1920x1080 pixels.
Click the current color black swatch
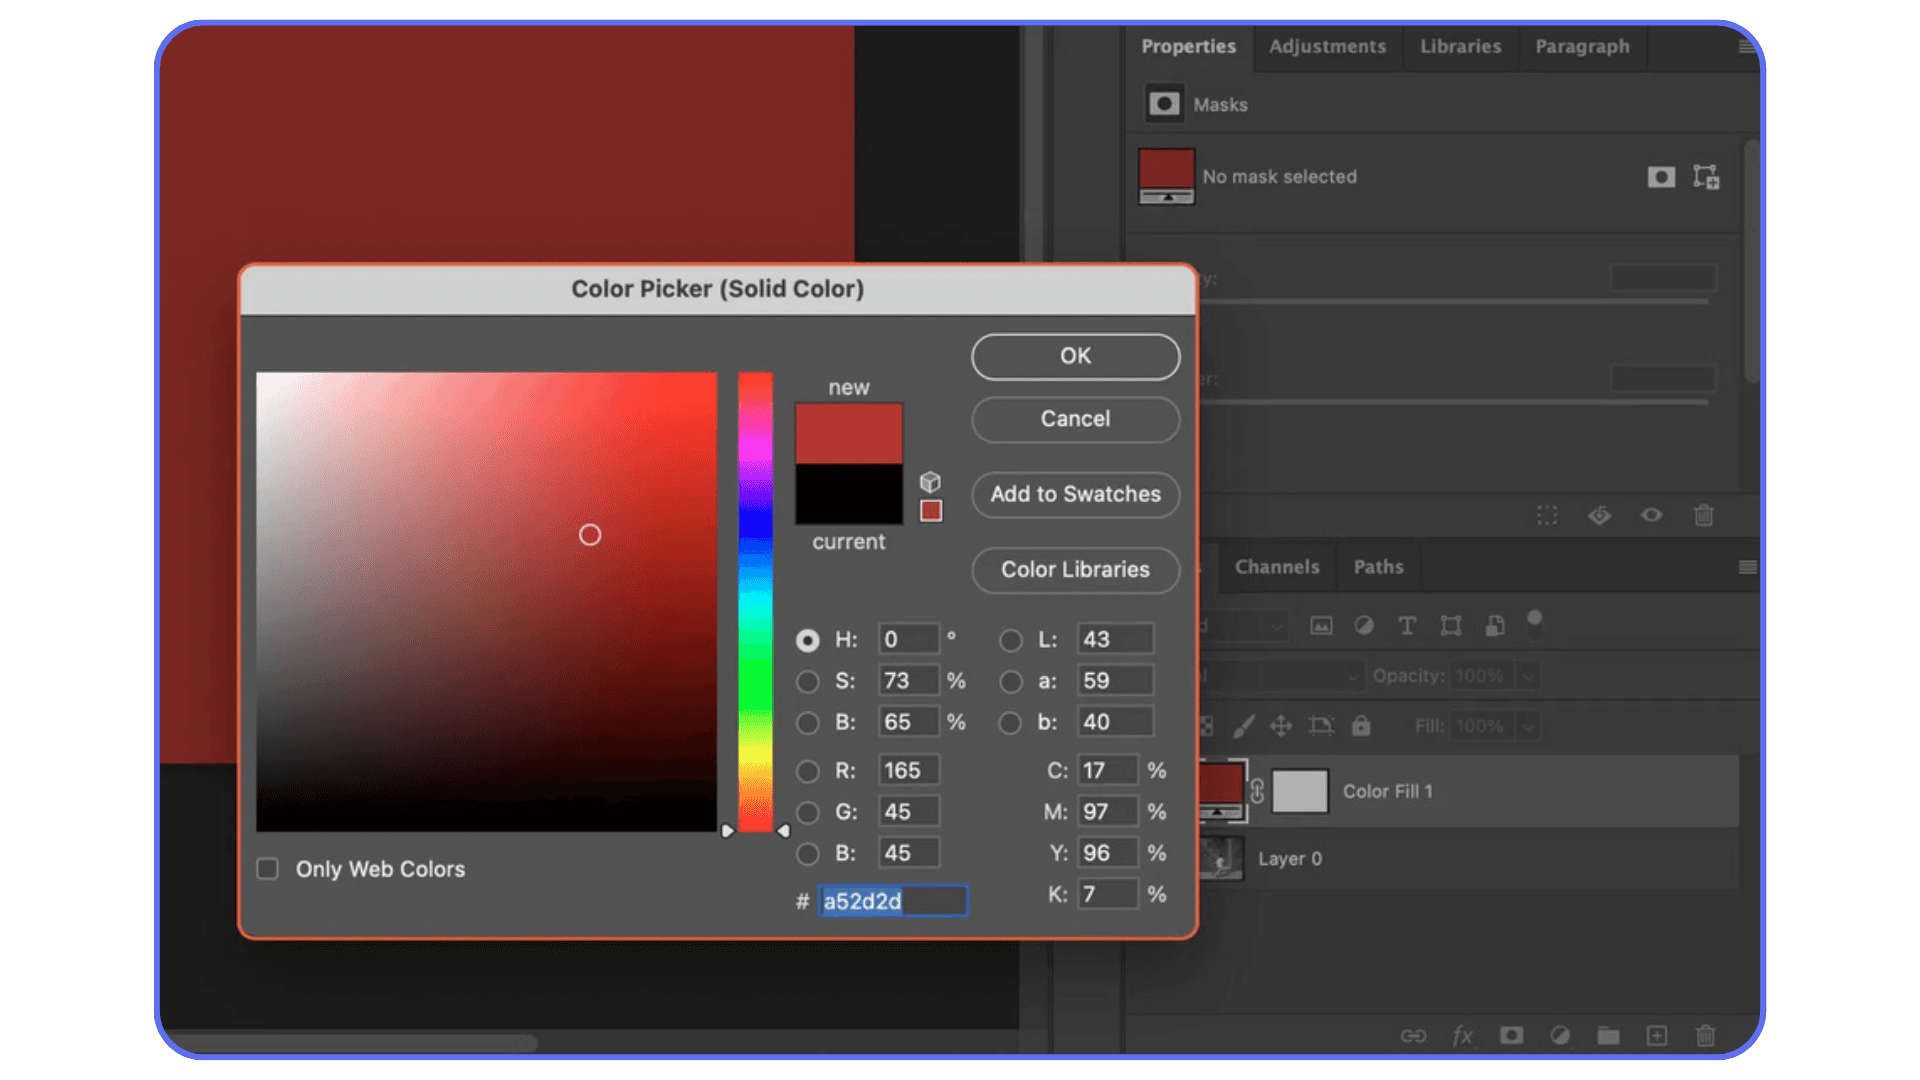pyautogui.click(x=848, y=493)
